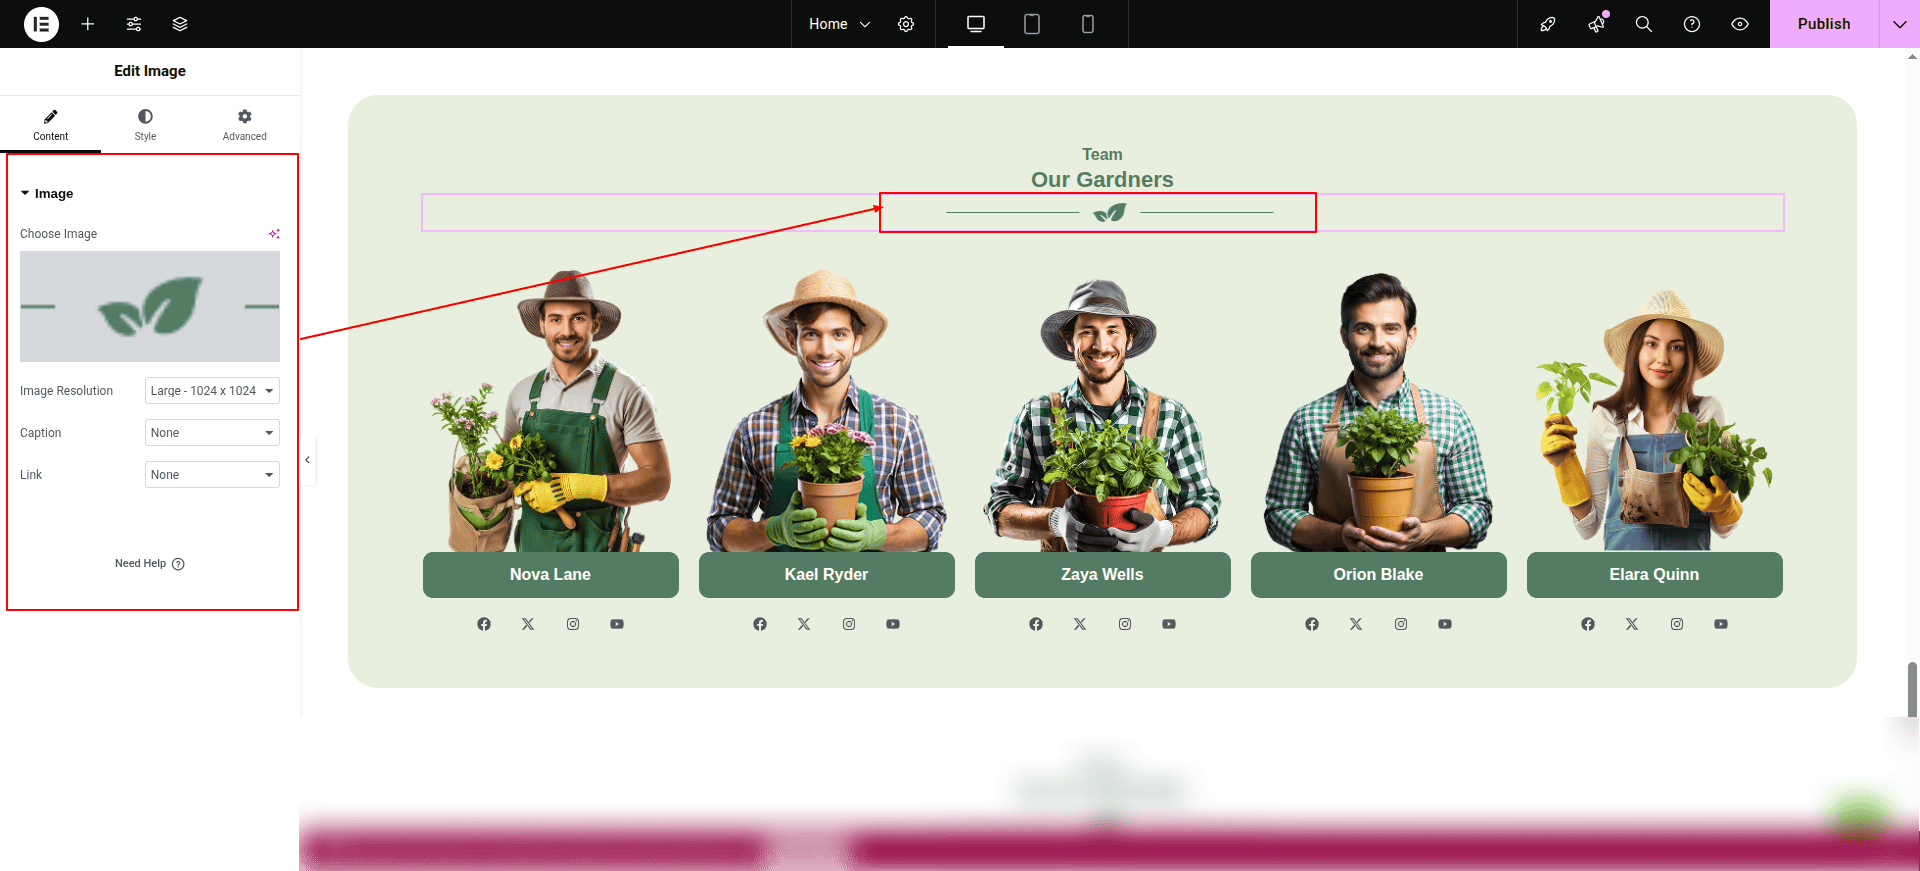1920x871 pixels.
Task: Click the Zaya Wells name button
Action: click(x=1103, y=575)
